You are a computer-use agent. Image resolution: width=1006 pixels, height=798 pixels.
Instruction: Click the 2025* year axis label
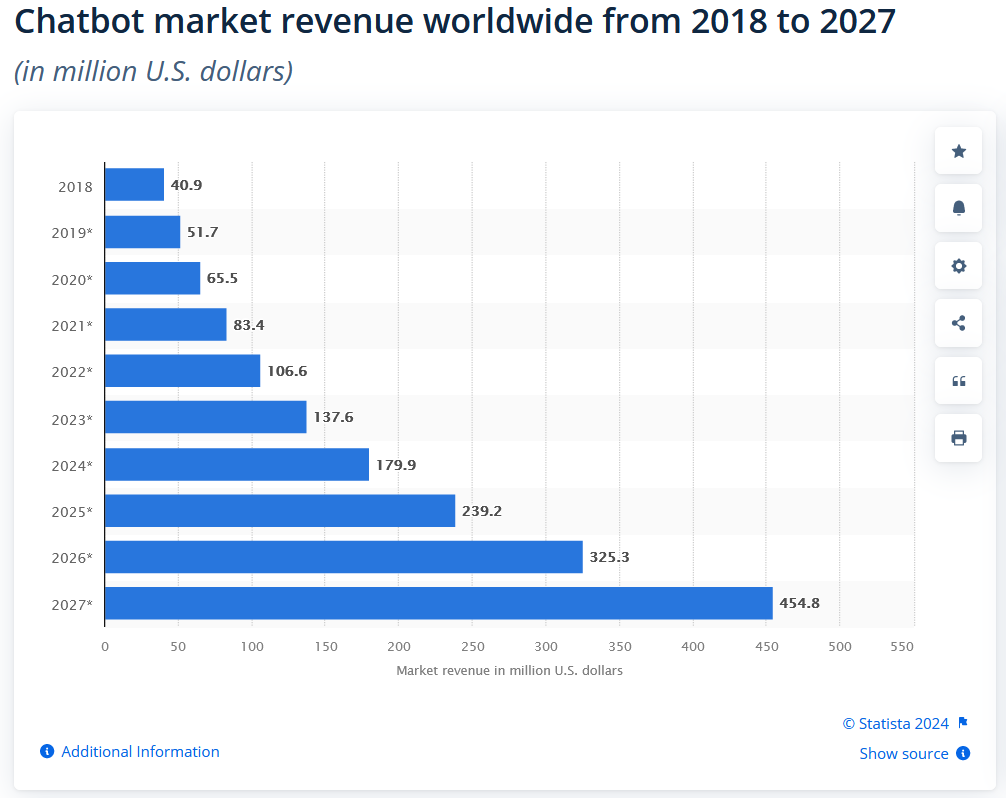[72, 512]
